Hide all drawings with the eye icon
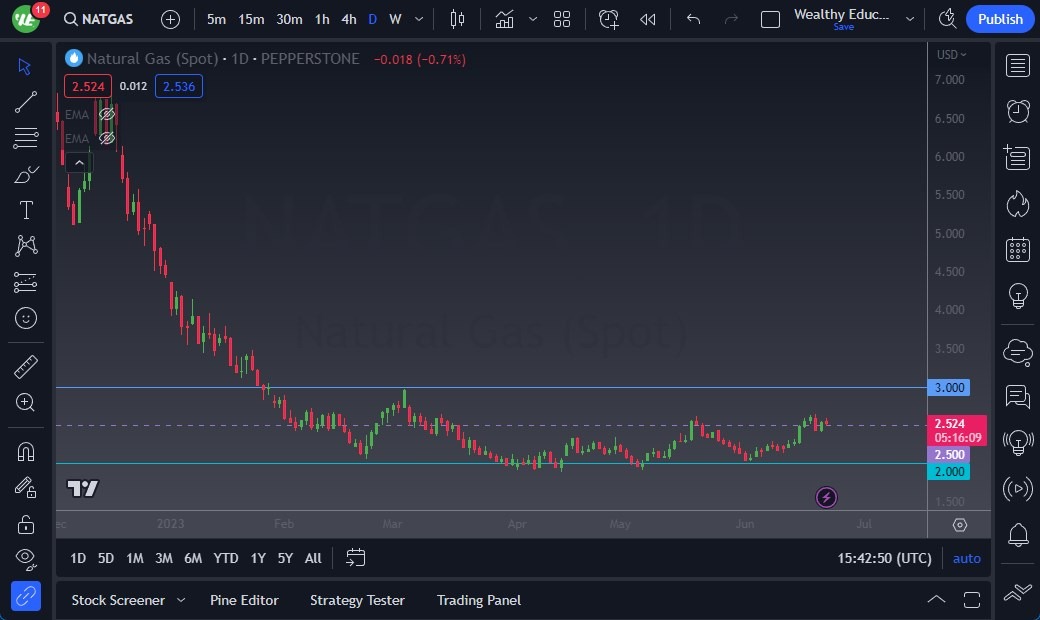 25,559
